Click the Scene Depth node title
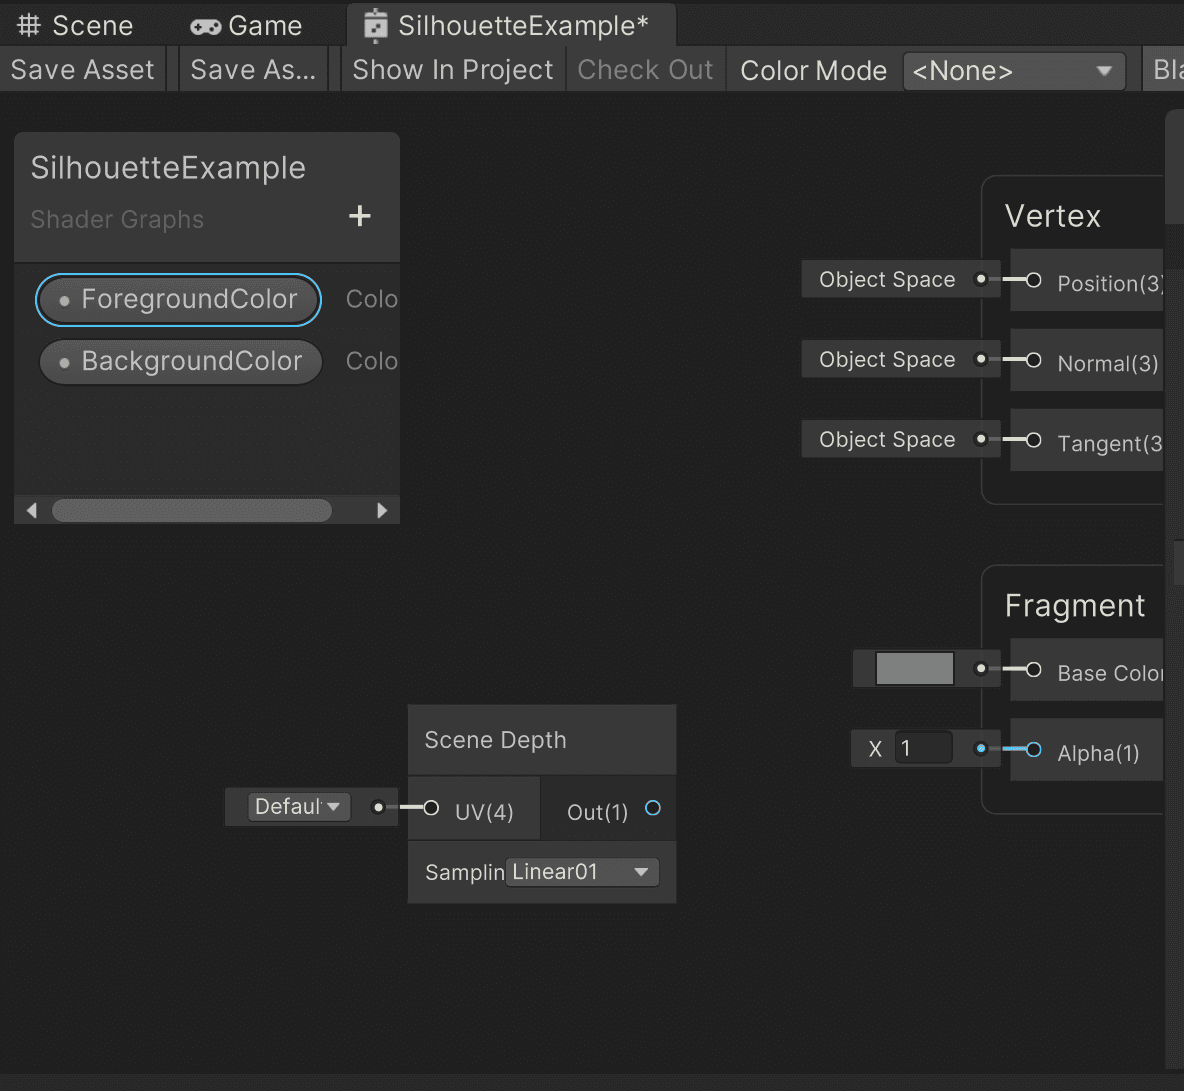This screenshot has height=1091, width=1184. (x=495, y=740)
